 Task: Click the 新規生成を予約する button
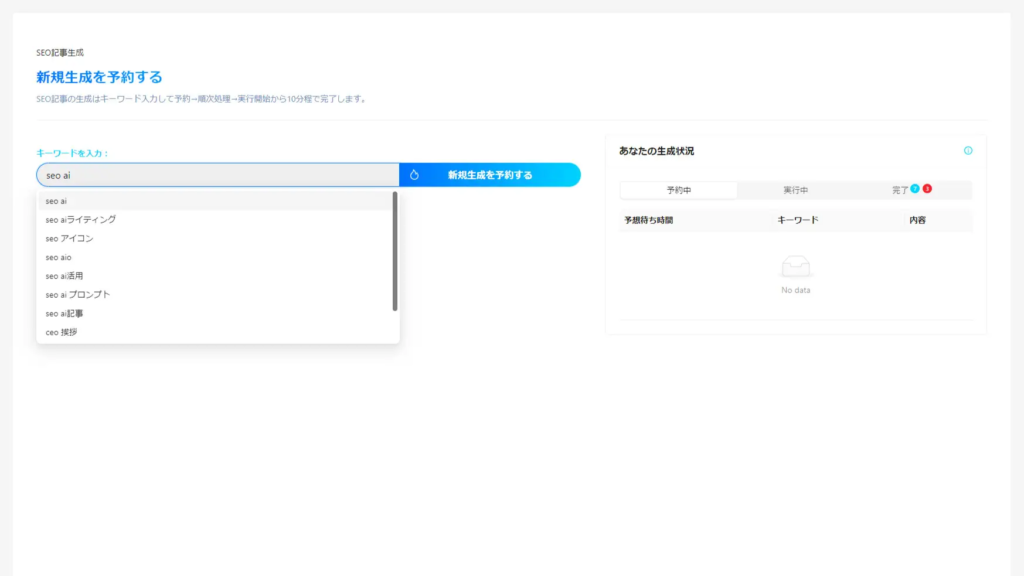490,175
